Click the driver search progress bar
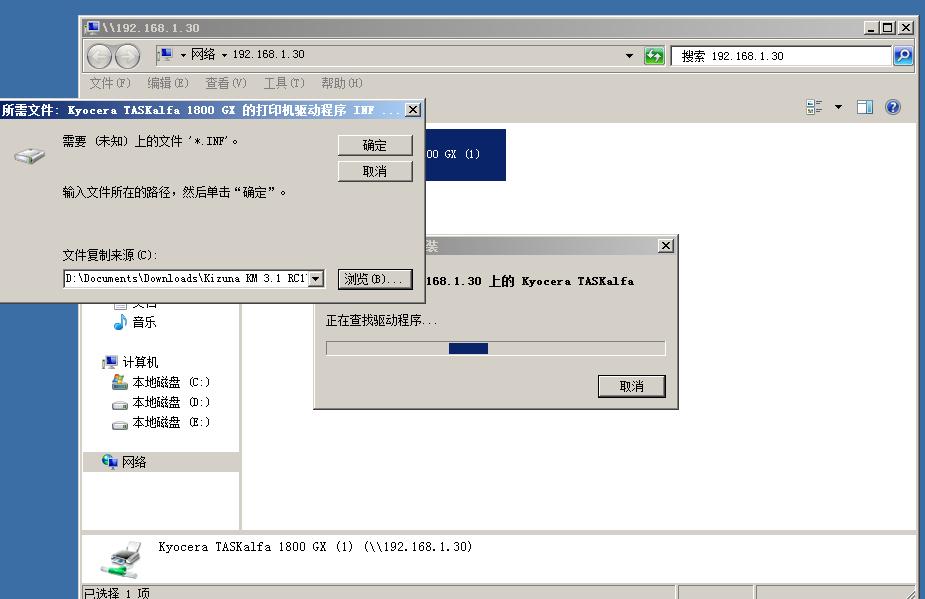The height and width of the screenshot is (599, 925). tap(495, 347)
